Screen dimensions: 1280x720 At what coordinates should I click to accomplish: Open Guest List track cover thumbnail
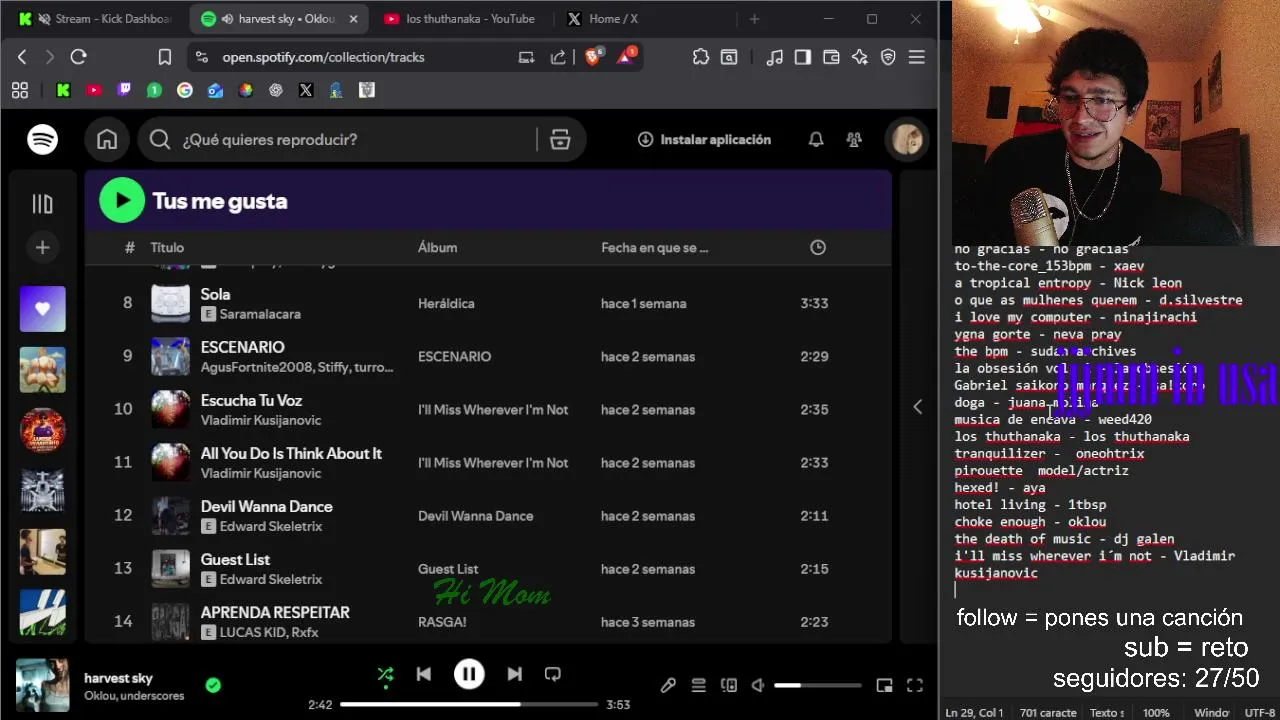(x=170, y=569)
